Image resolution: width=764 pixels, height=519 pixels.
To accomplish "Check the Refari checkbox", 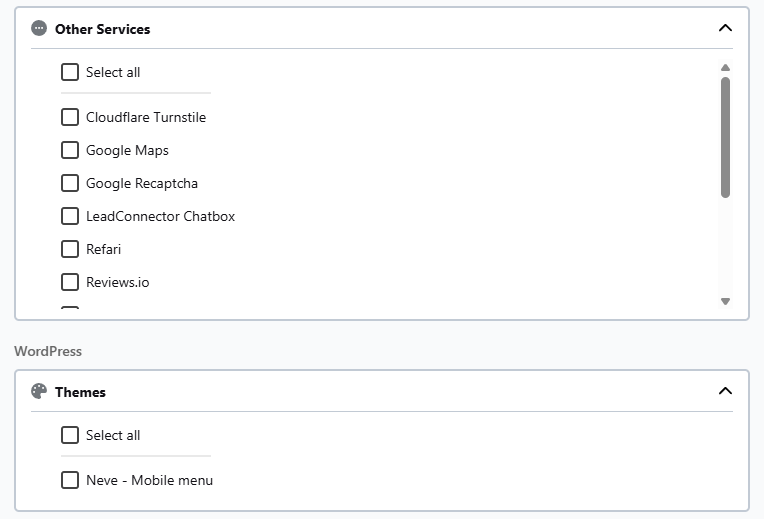I will coord(70,249).
